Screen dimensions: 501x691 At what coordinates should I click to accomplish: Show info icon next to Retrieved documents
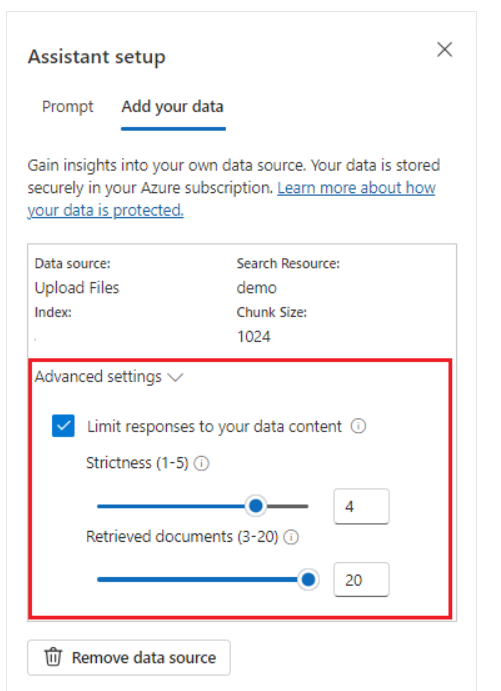pos(291,537)
